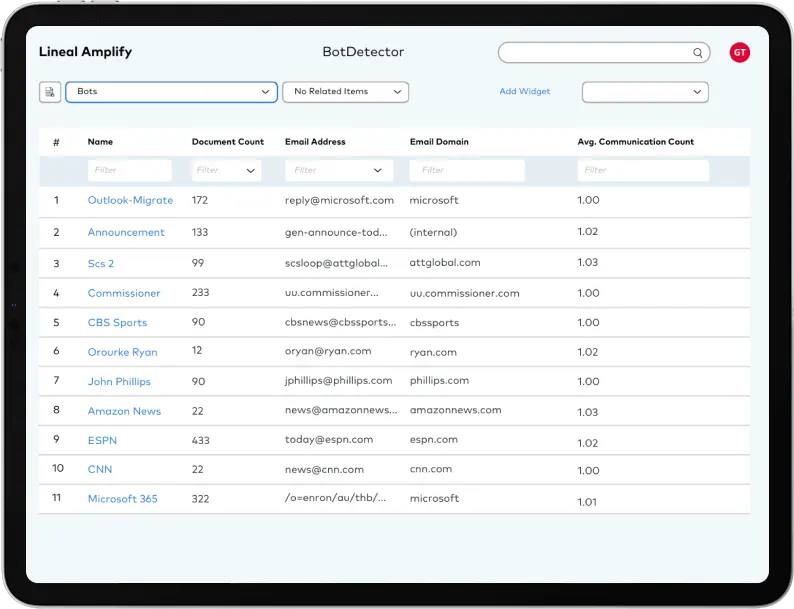Viewport: 794px width, 609px height.
Task: Click the Add Widget link
Action: pyautogui.click(x=525, y=92)
